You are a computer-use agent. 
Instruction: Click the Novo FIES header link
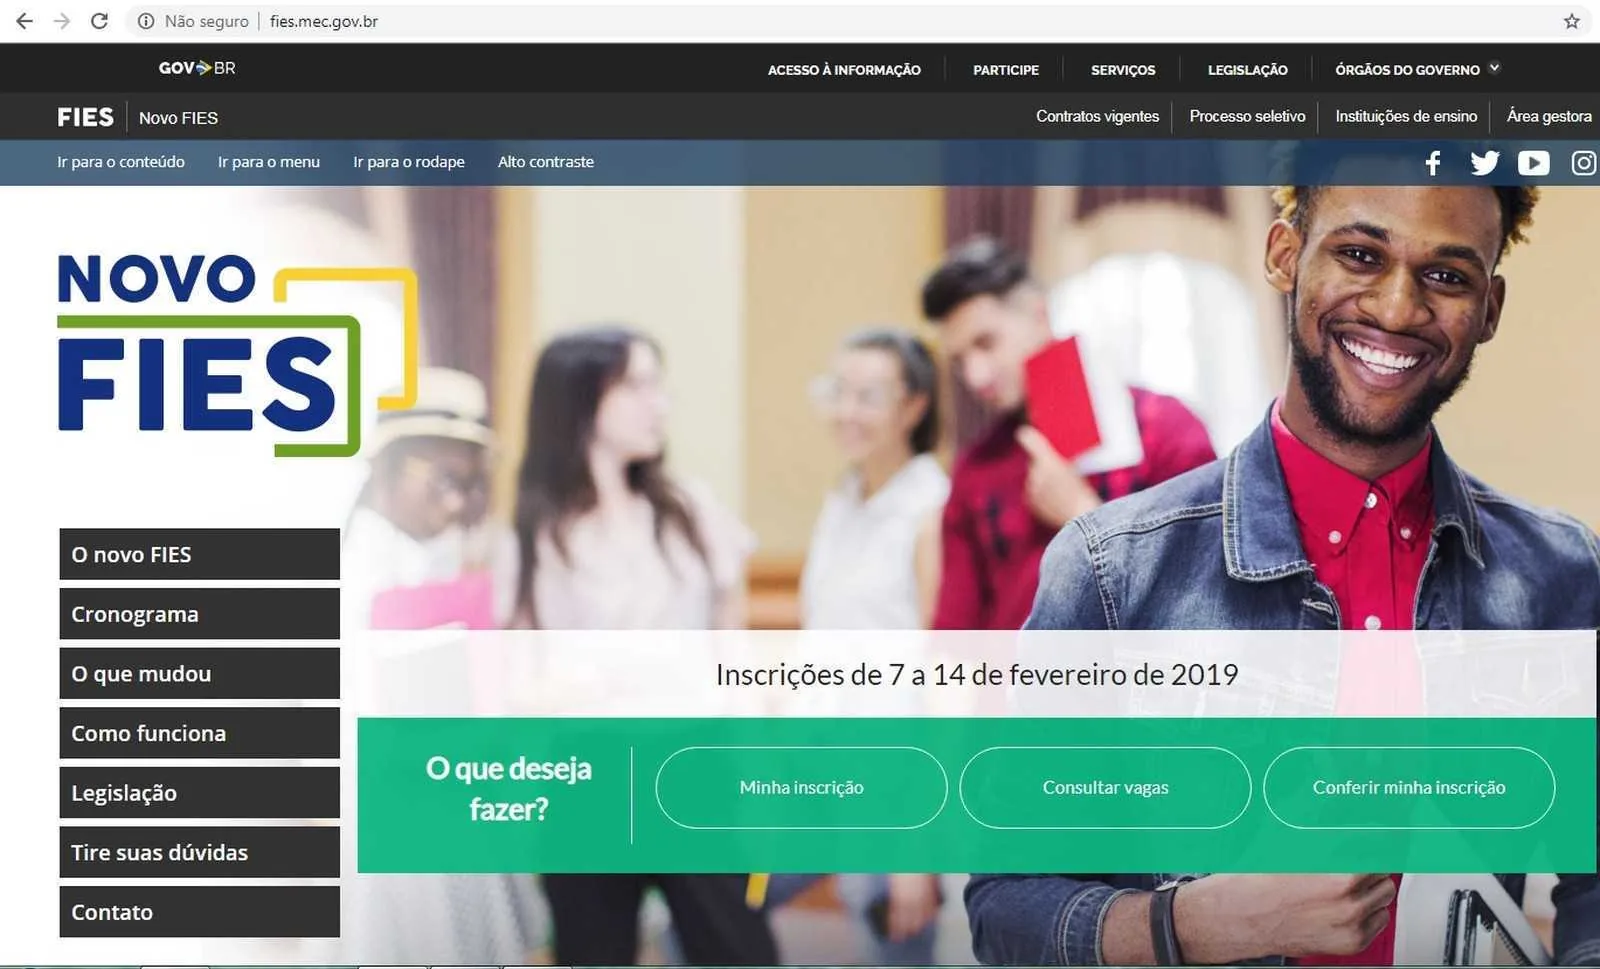[x=178, y=118]
